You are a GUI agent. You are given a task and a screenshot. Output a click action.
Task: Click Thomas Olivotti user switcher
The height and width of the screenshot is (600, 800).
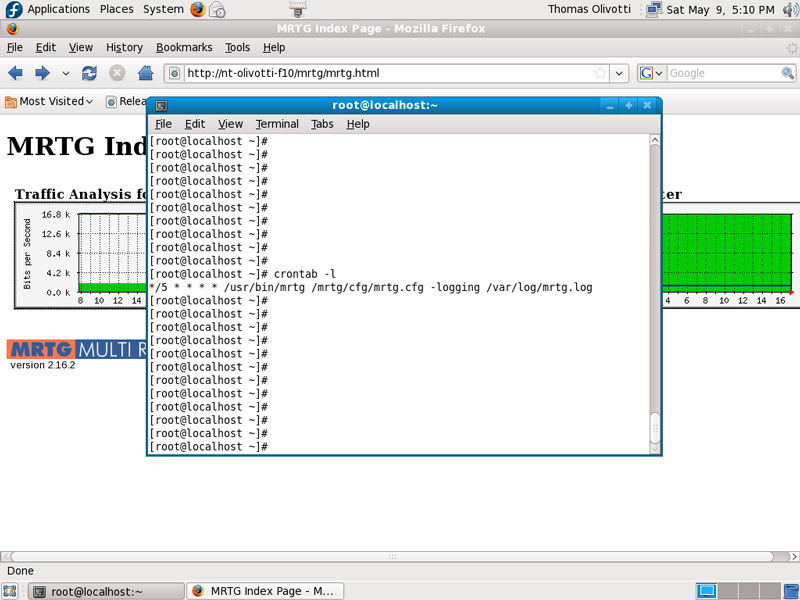coord(589,9)
